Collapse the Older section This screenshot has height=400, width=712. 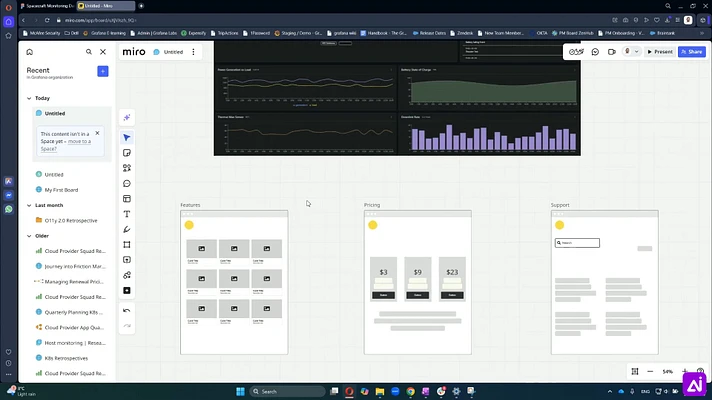click(x=29, y=236)
